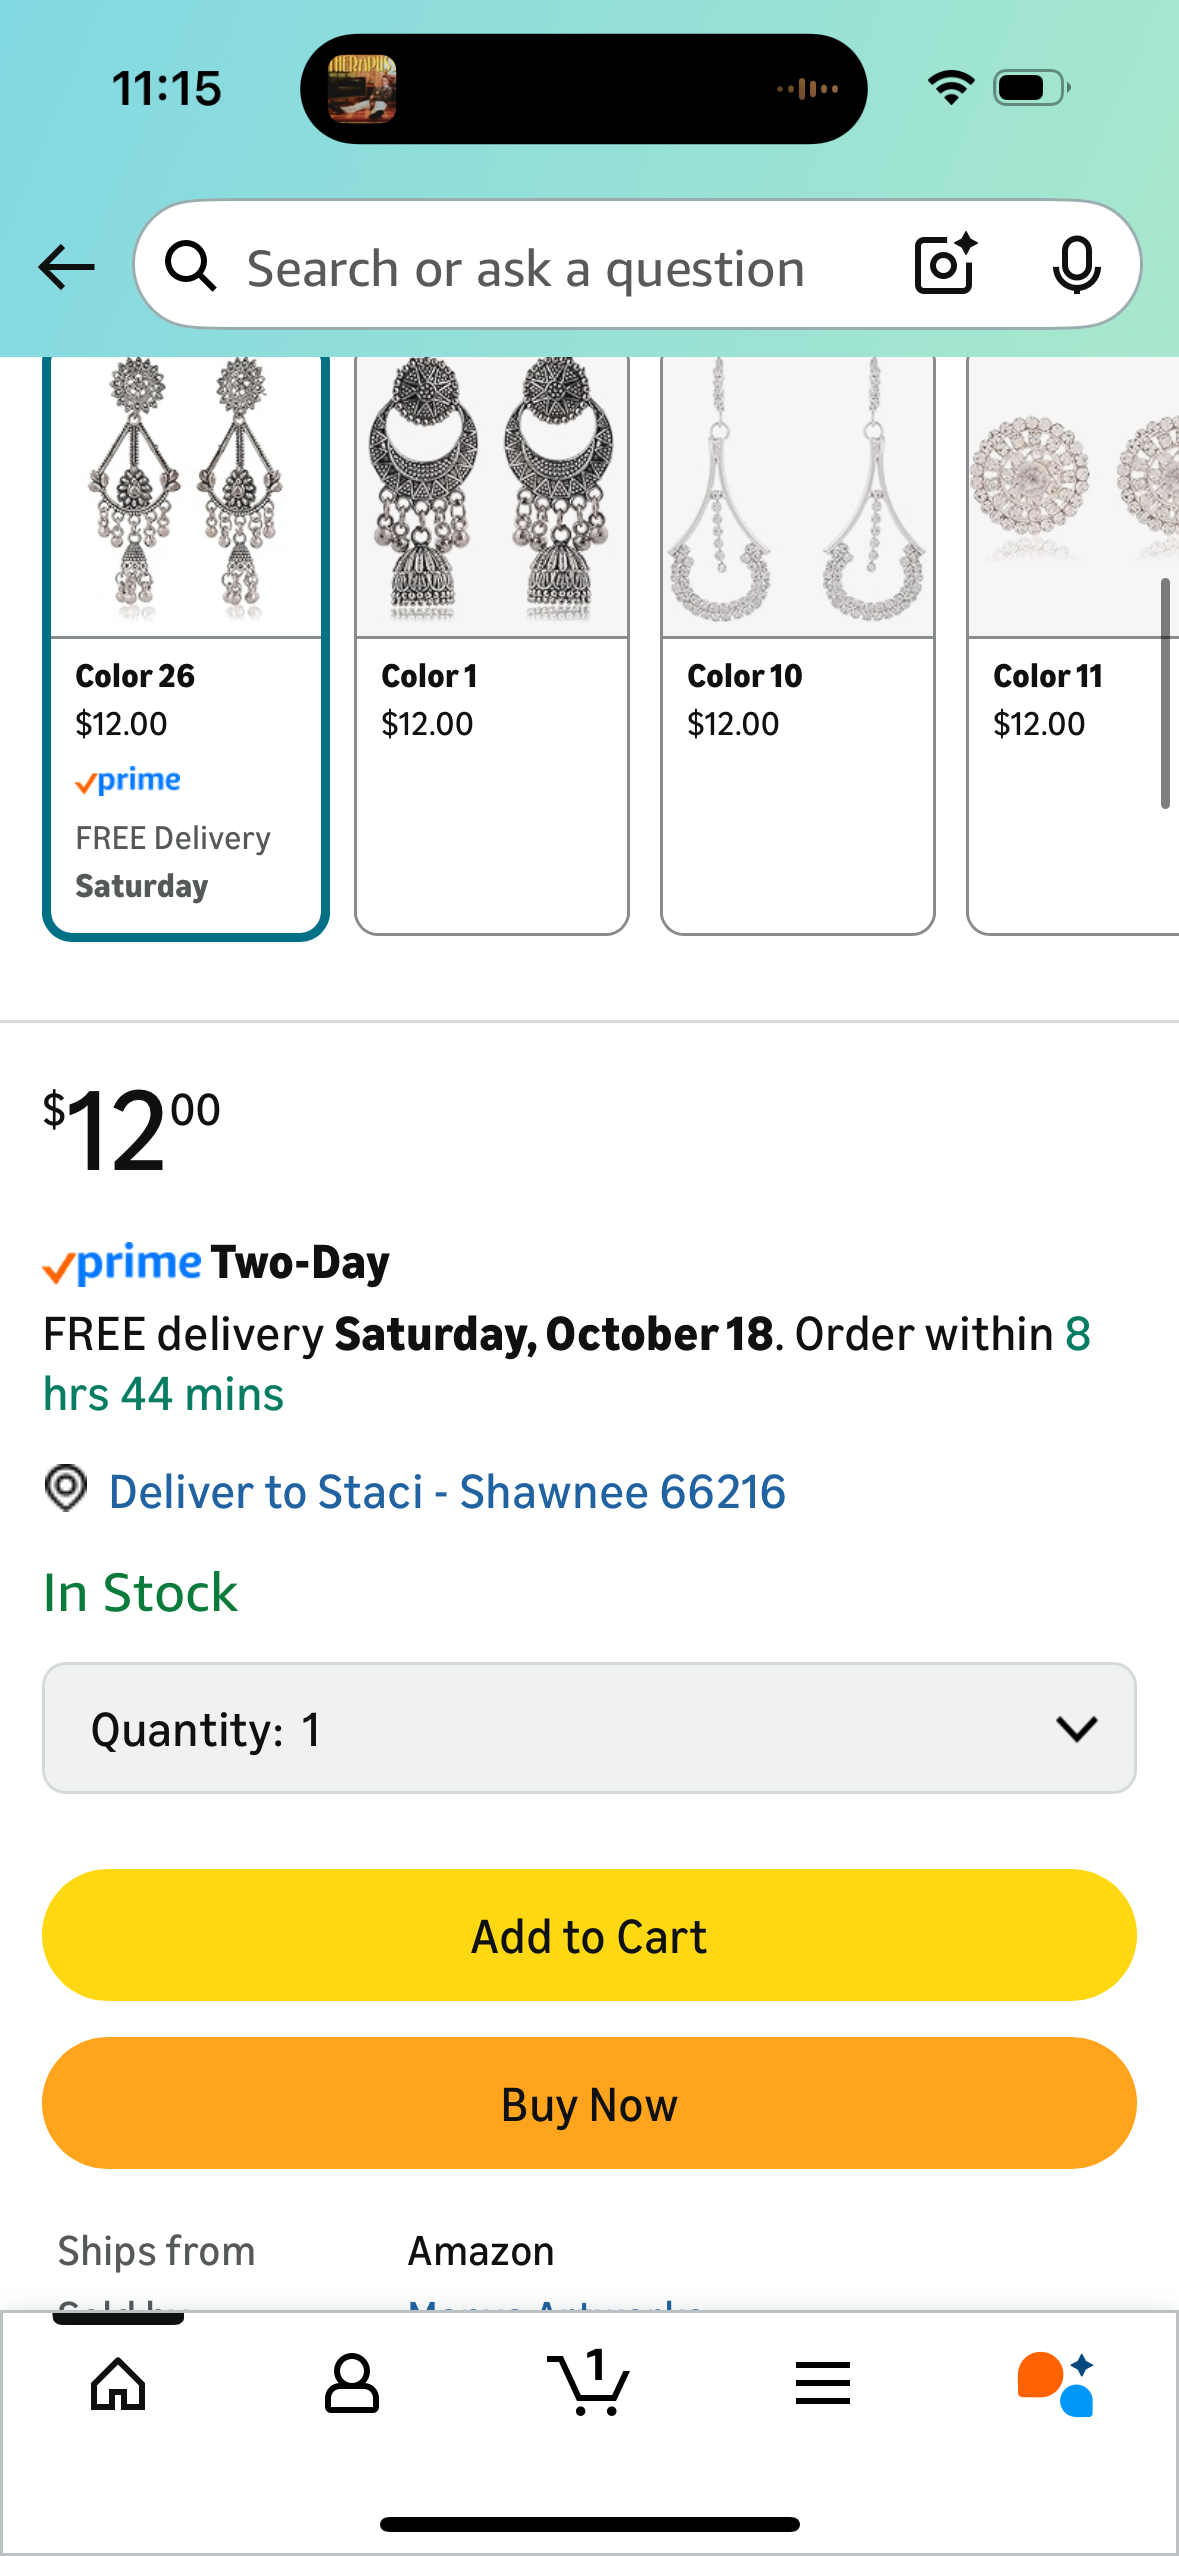Tap Deliver to Staci - Shawnee 66216 link
The width and height of the screenshot is (1179, 2556).
(x=447, y=1492)
